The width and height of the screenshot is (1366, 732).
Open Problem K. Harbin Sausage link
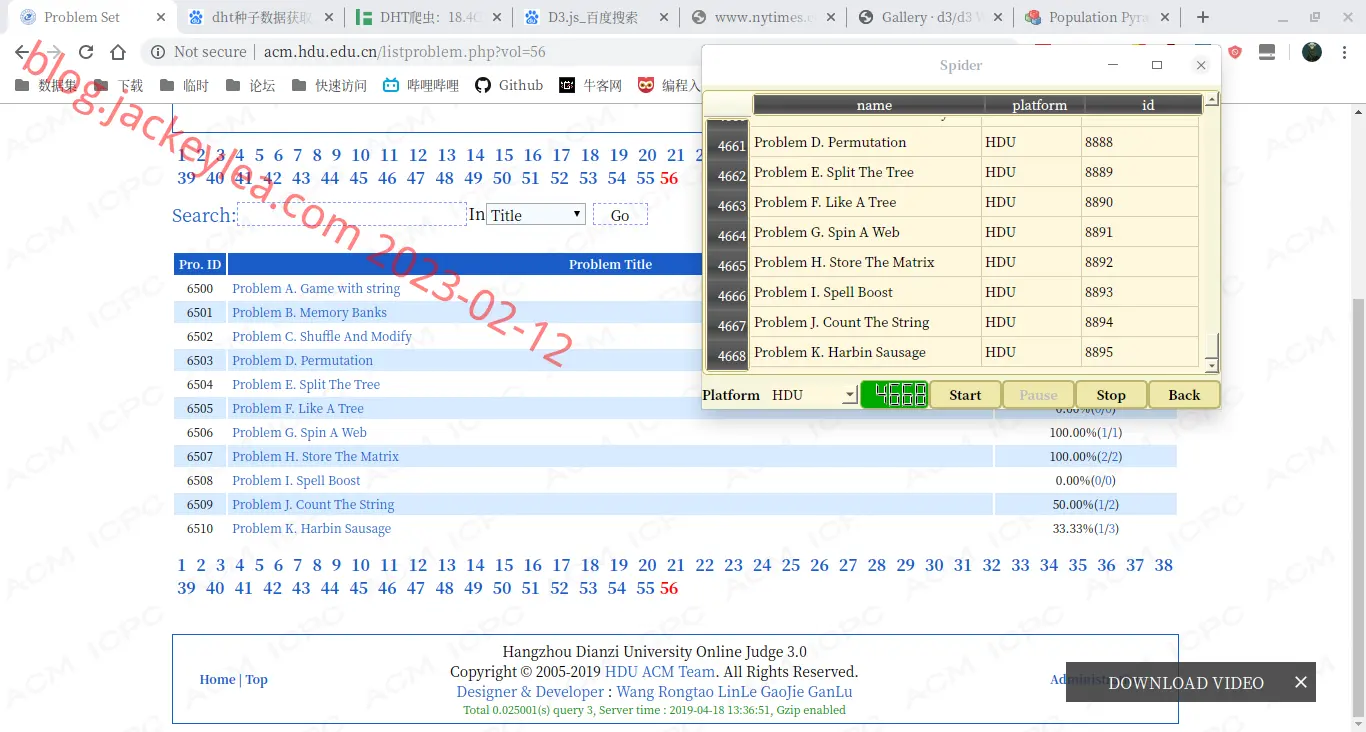tap(311, 528)
